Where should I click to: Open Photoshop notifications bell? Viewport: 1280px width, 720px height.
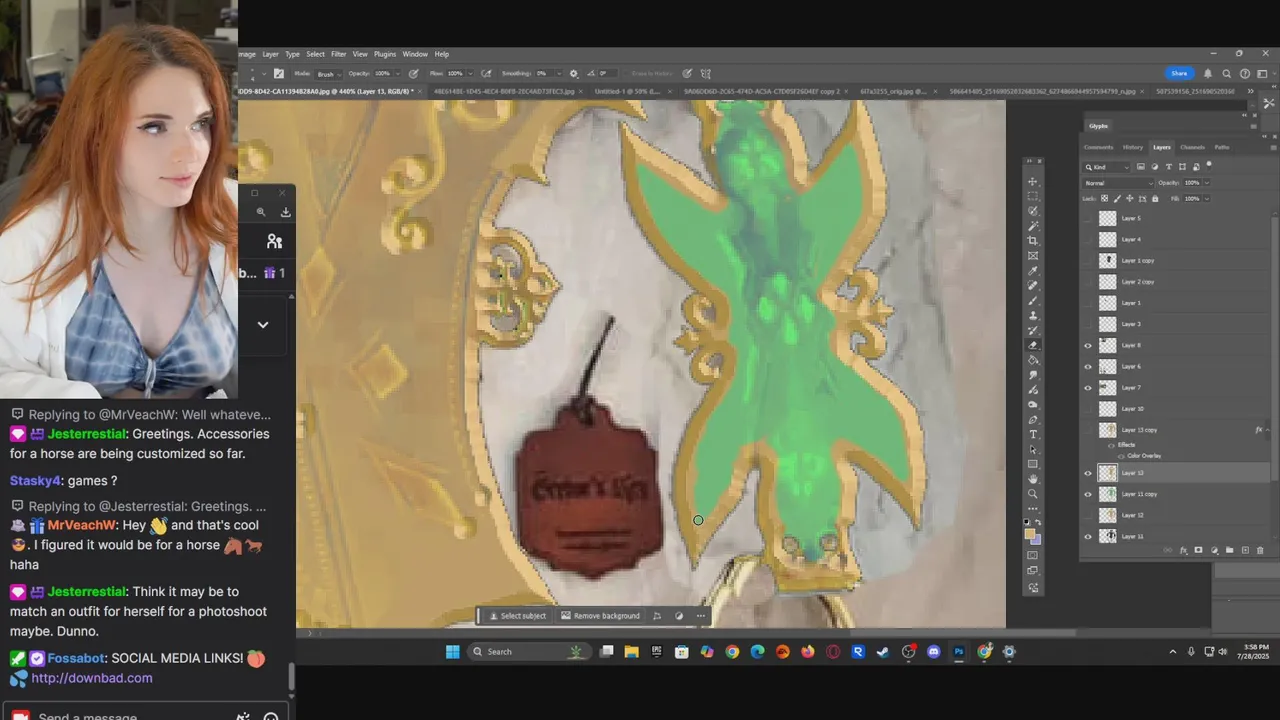(1208, 73)
